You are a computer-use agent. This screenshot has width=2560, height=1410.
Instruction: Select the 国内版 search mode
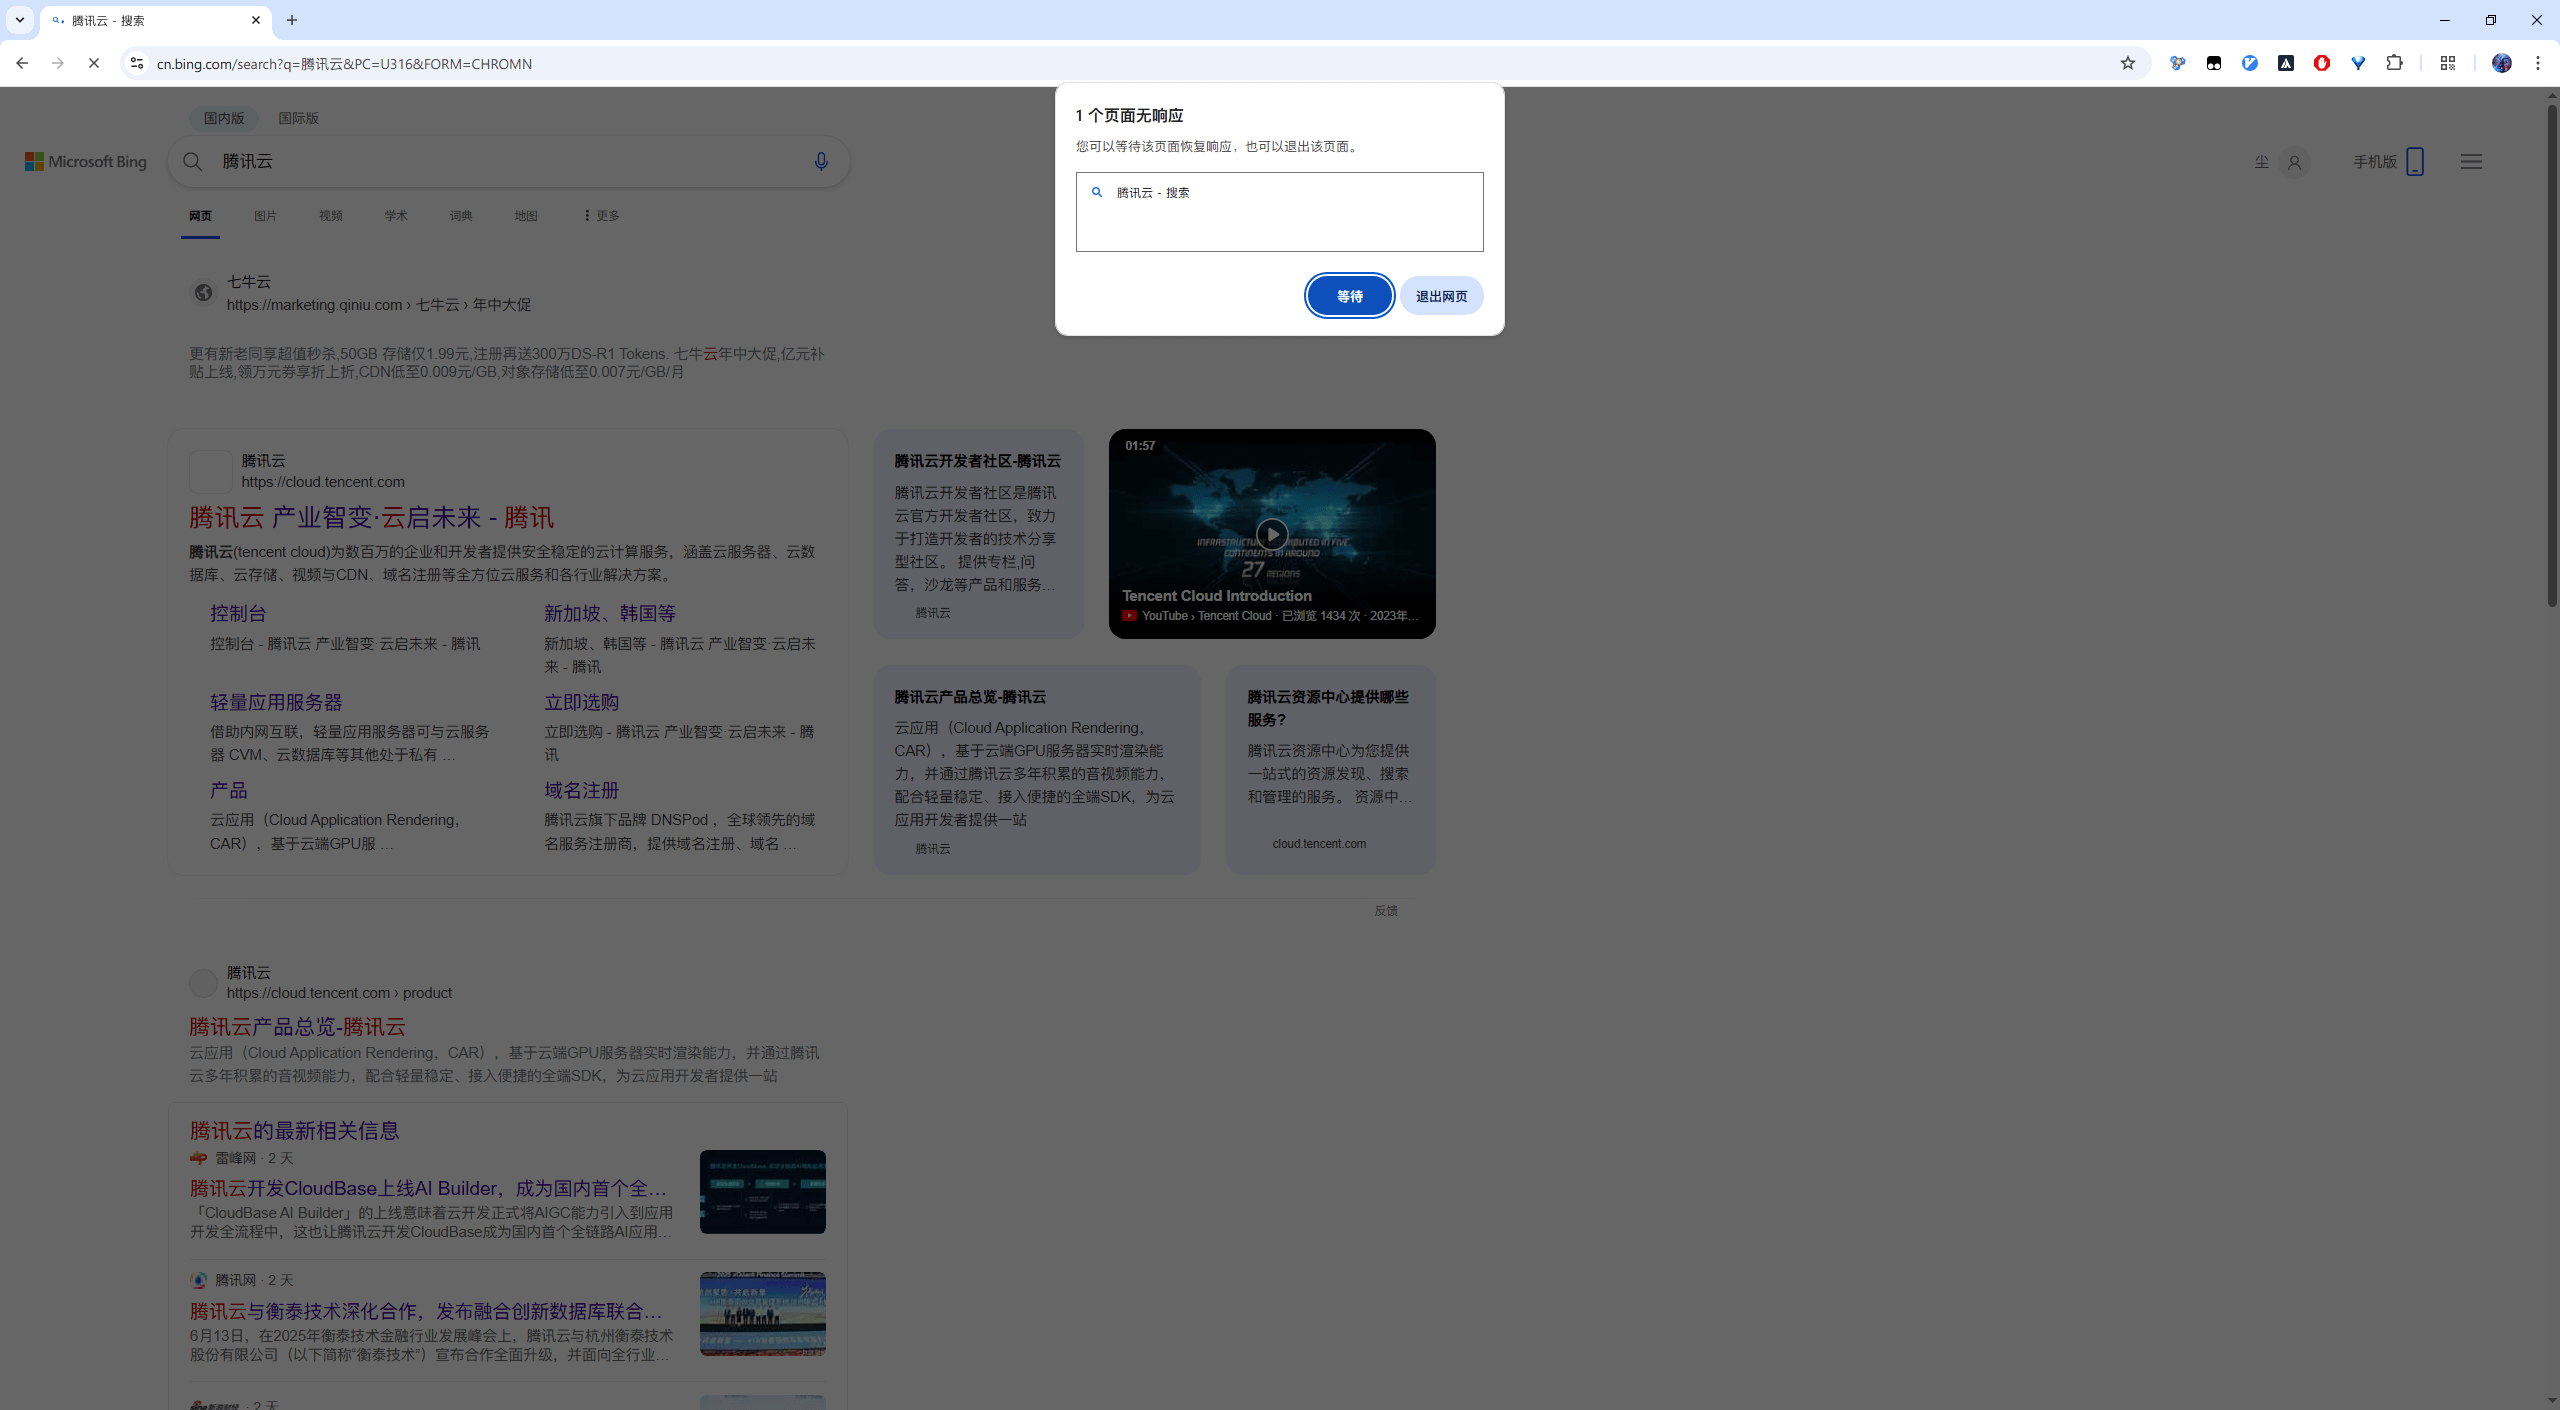pos(224,118)
